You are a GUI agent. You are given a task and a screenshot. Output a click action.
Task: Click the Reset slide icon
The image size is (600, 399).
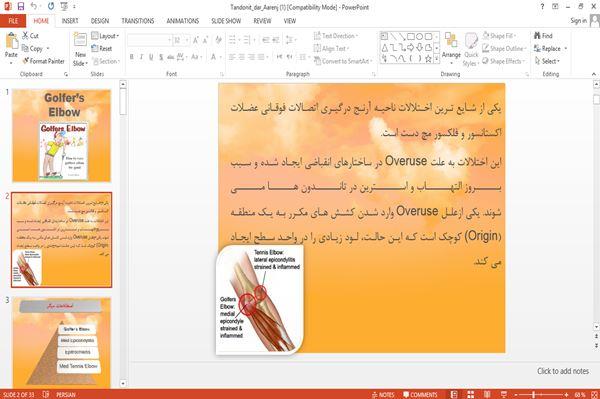coord(95,48)
